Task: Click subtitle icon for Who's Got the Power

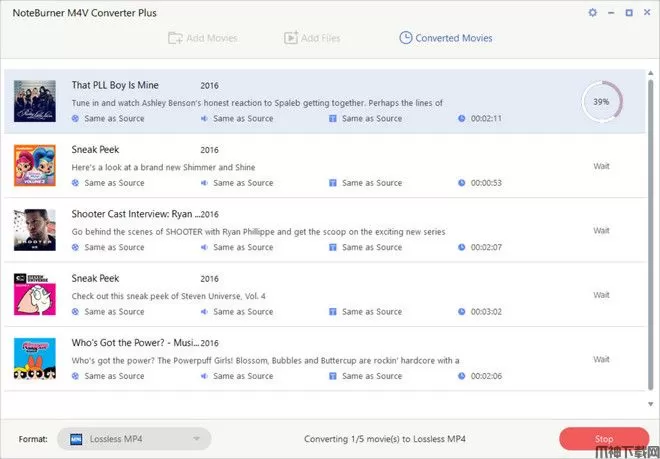Action: pos(332,376)
